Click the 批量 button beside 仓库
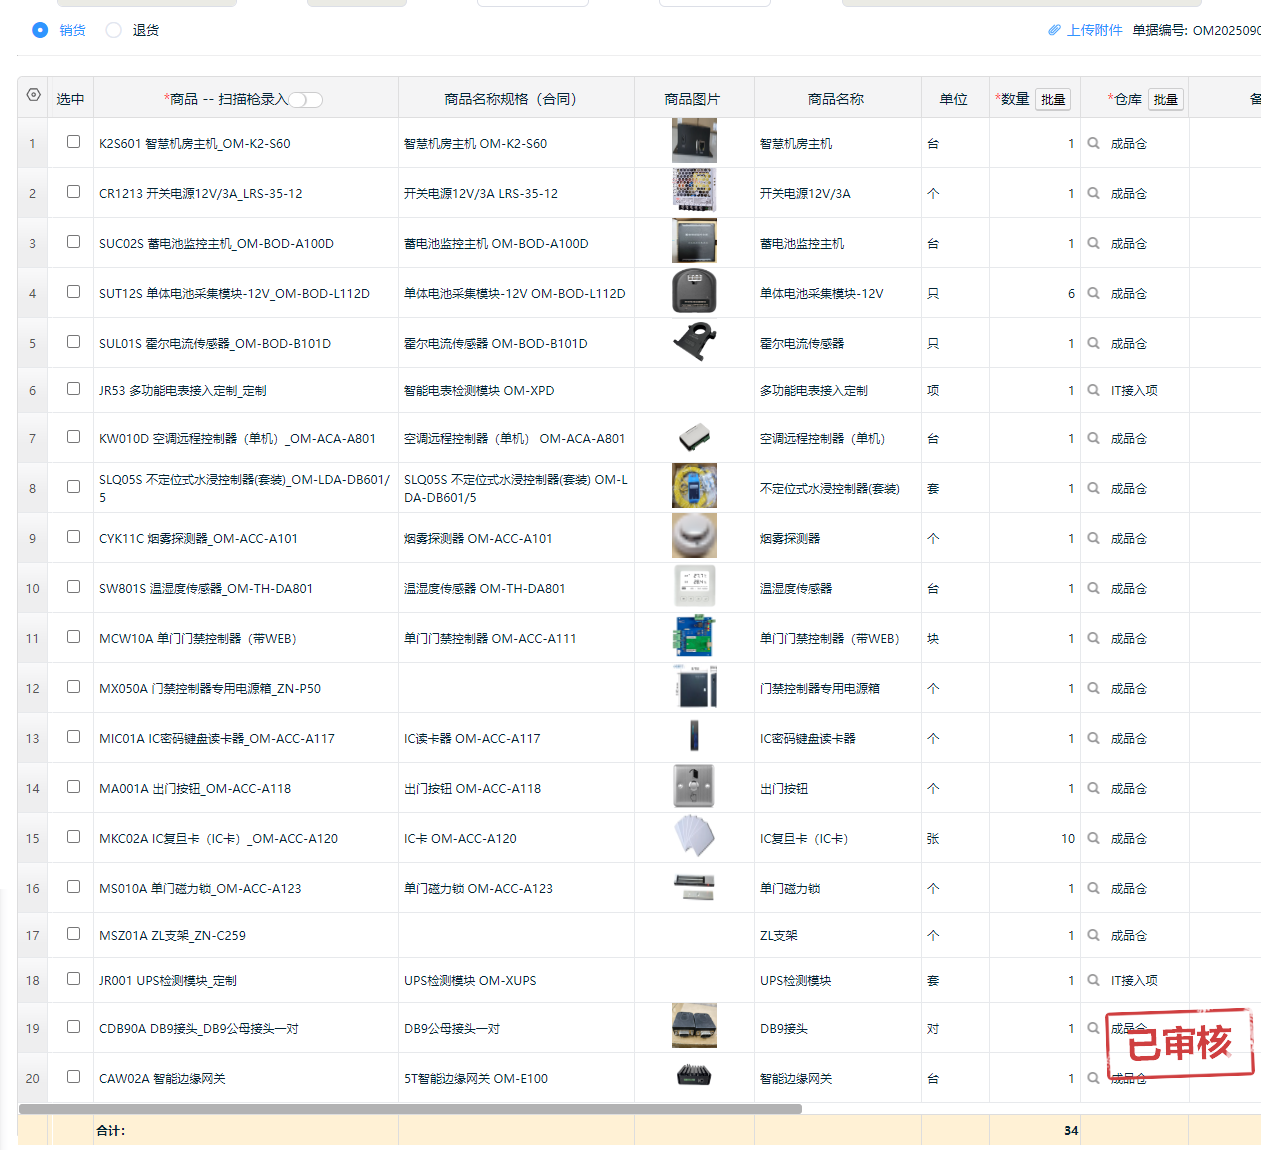The height and width of the screenshot is (1150, 1261). 1165,99
